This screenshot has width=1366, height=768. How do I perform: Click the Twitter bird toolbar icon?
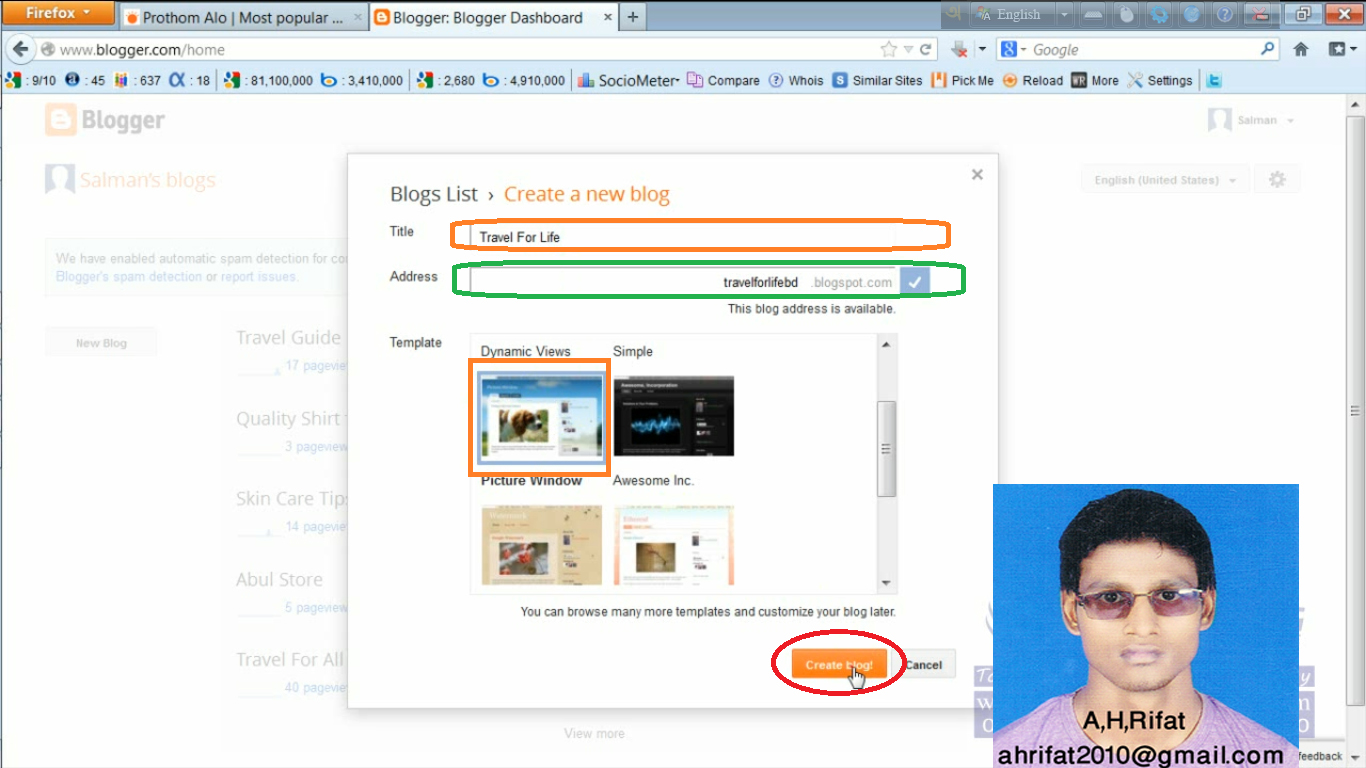pos(1213,80)
